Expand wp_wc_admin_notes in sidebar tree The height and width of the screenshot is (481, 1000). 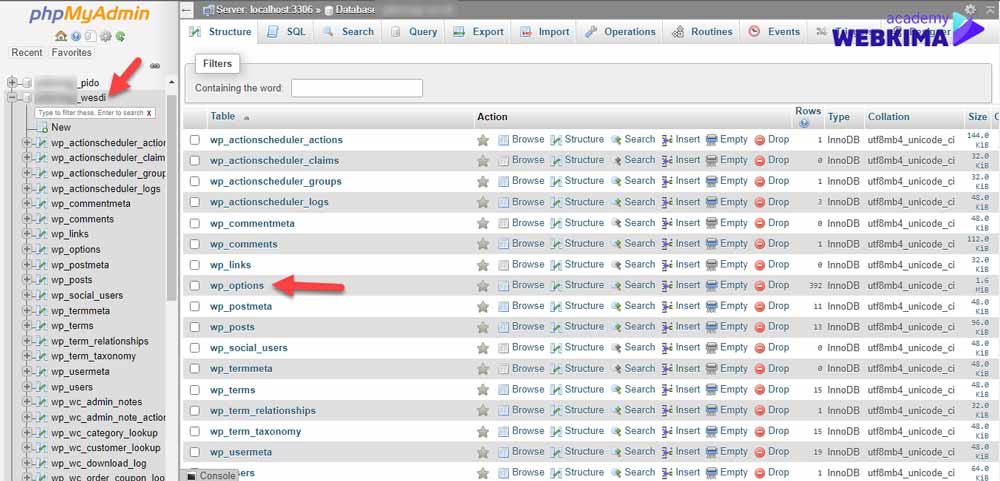[27, 402]
